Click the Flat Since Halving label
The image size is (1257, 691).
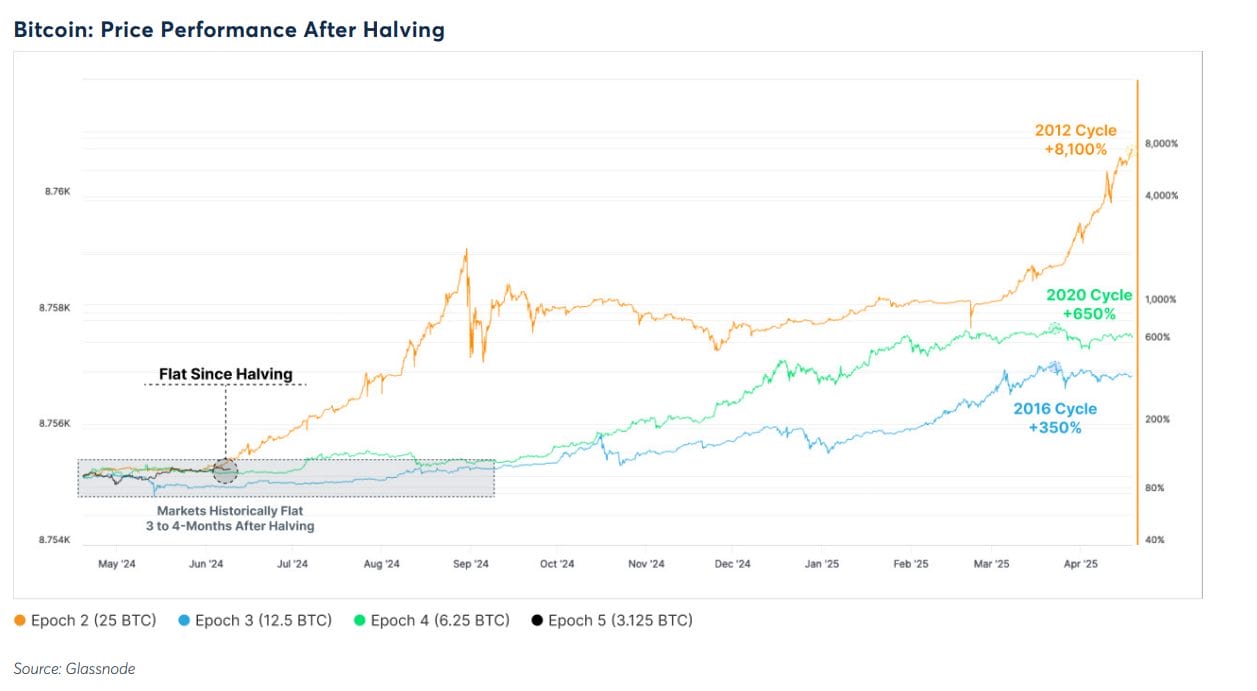[x=226, y=375]
